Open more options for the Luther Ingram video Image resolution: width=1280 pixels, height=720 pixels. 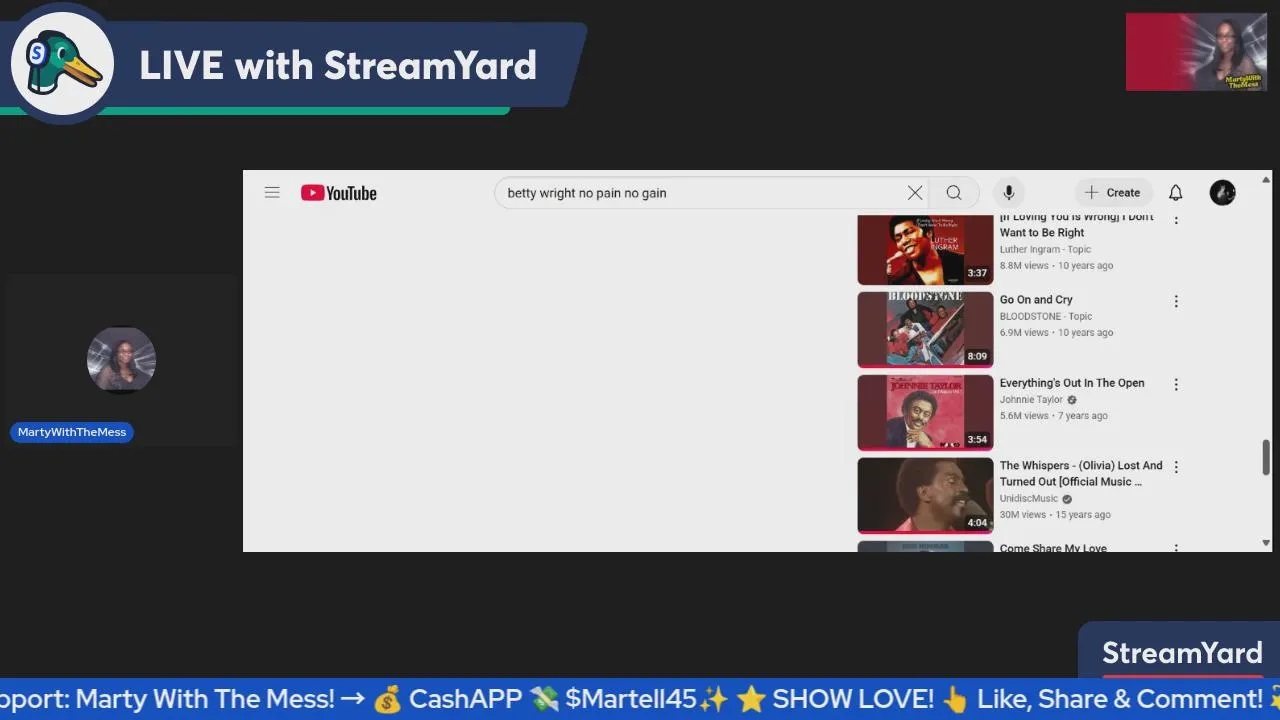pyautogui.click(x=1176, y=219)
